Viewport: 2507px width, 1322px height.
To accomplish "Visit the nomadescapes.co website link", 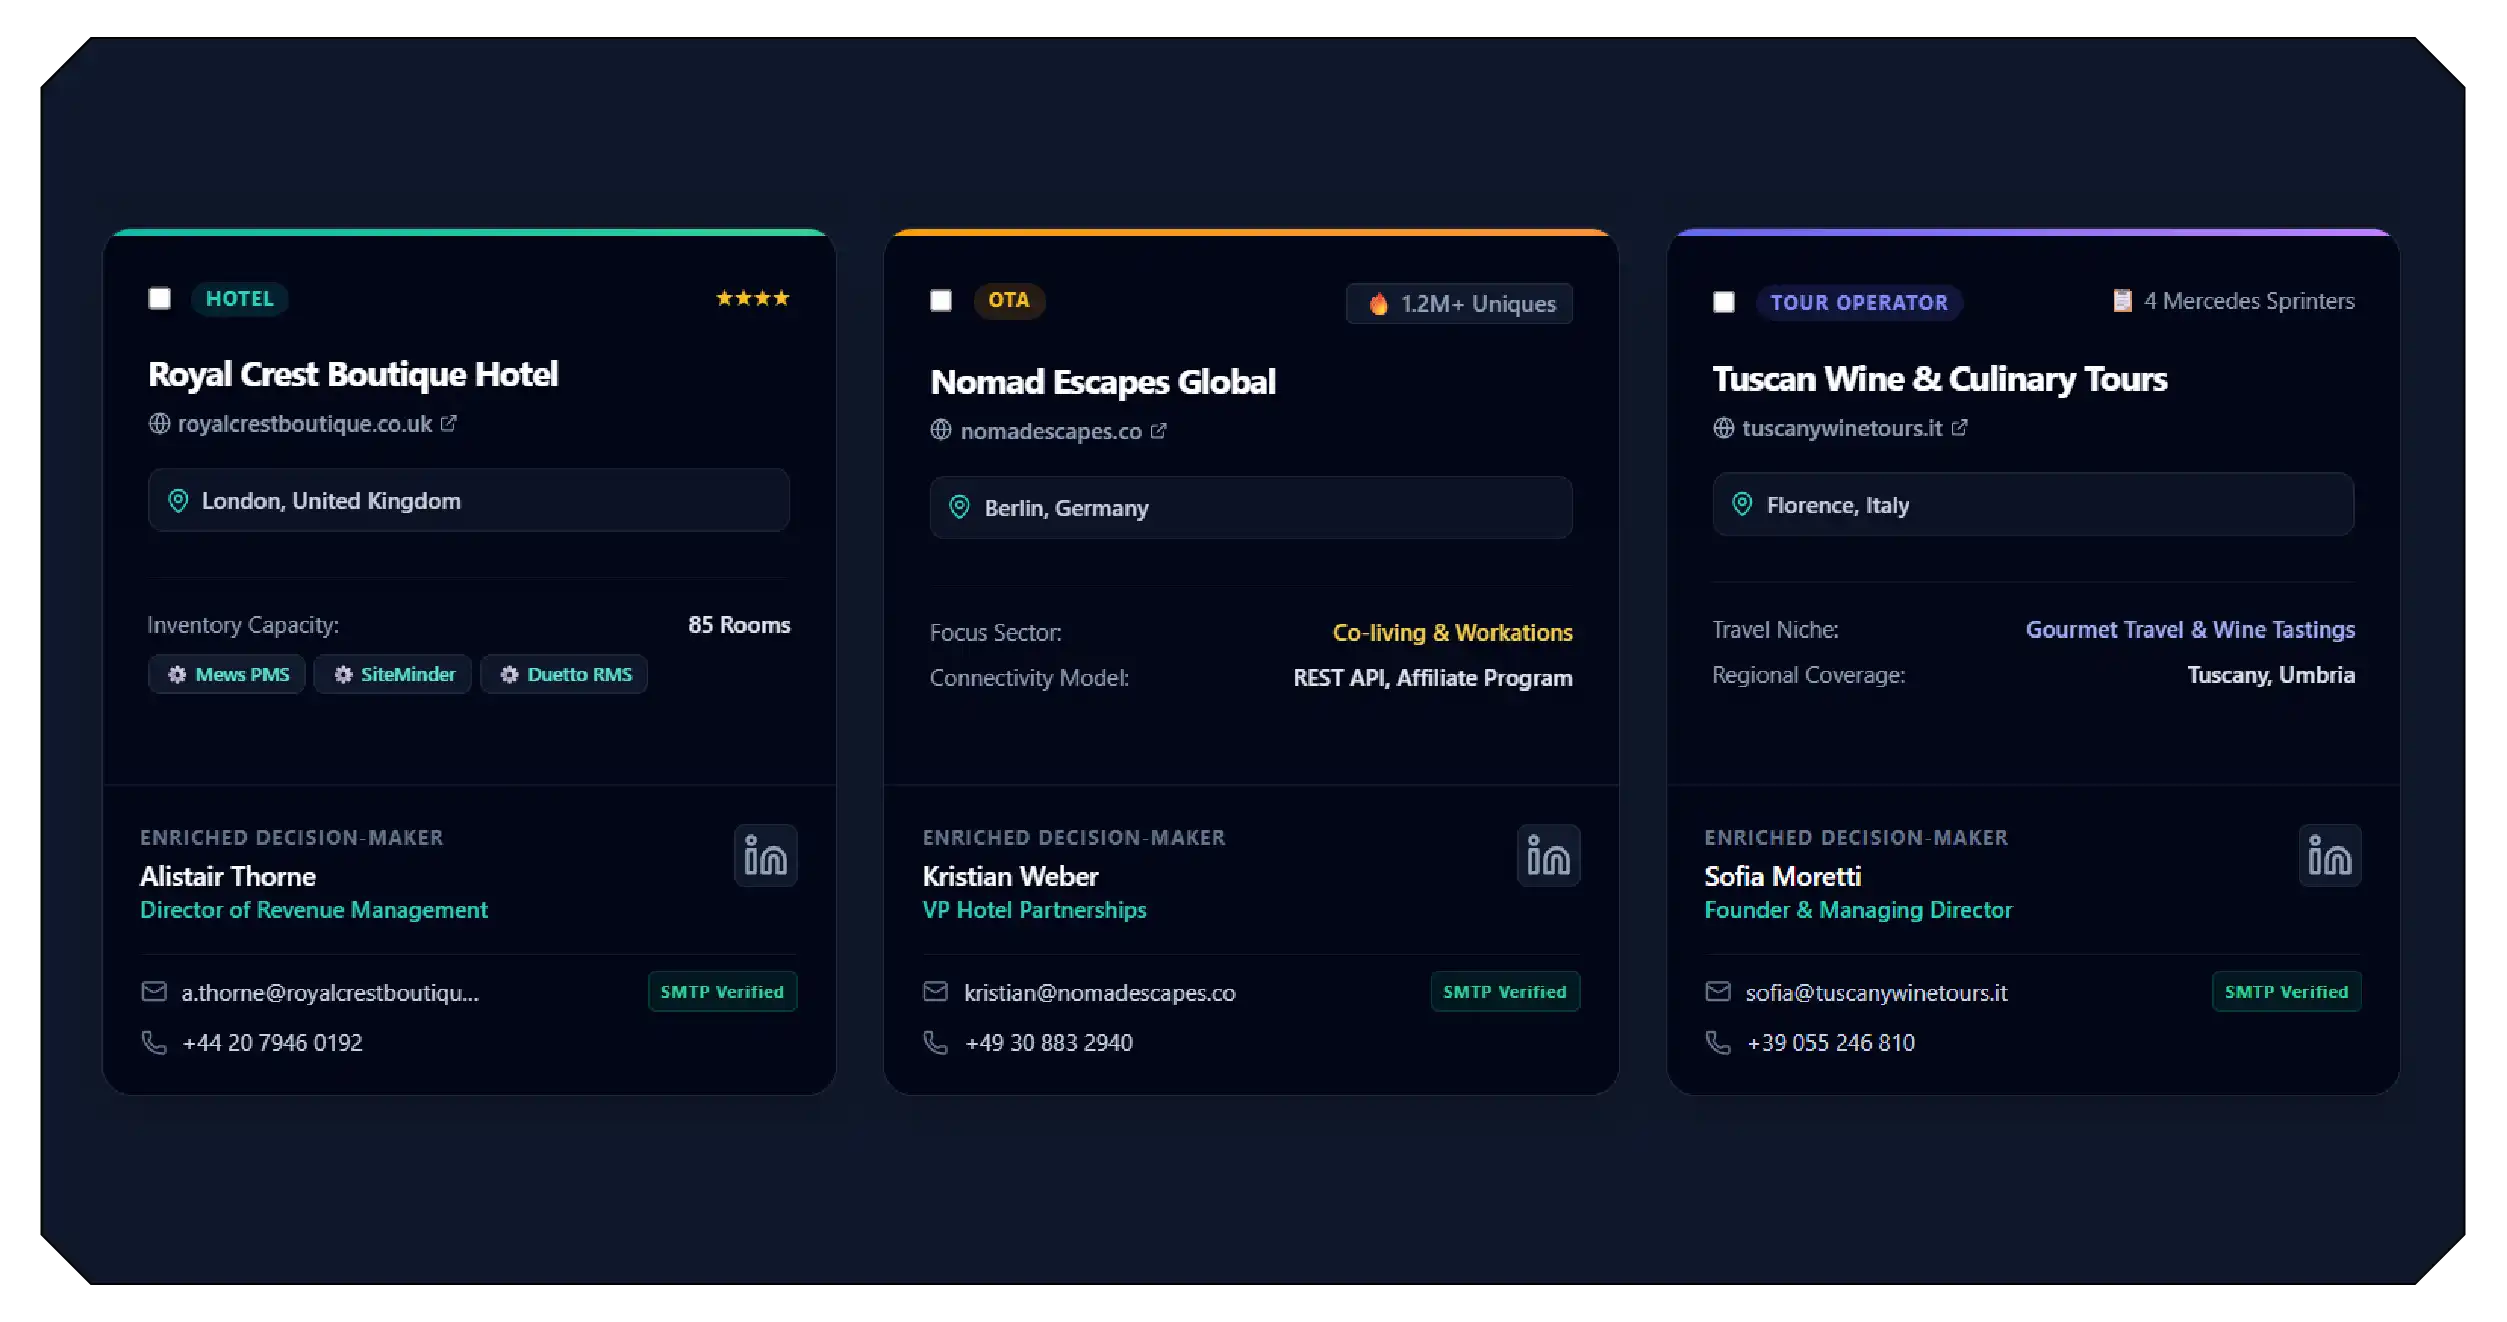I will tap(1051, 431).
